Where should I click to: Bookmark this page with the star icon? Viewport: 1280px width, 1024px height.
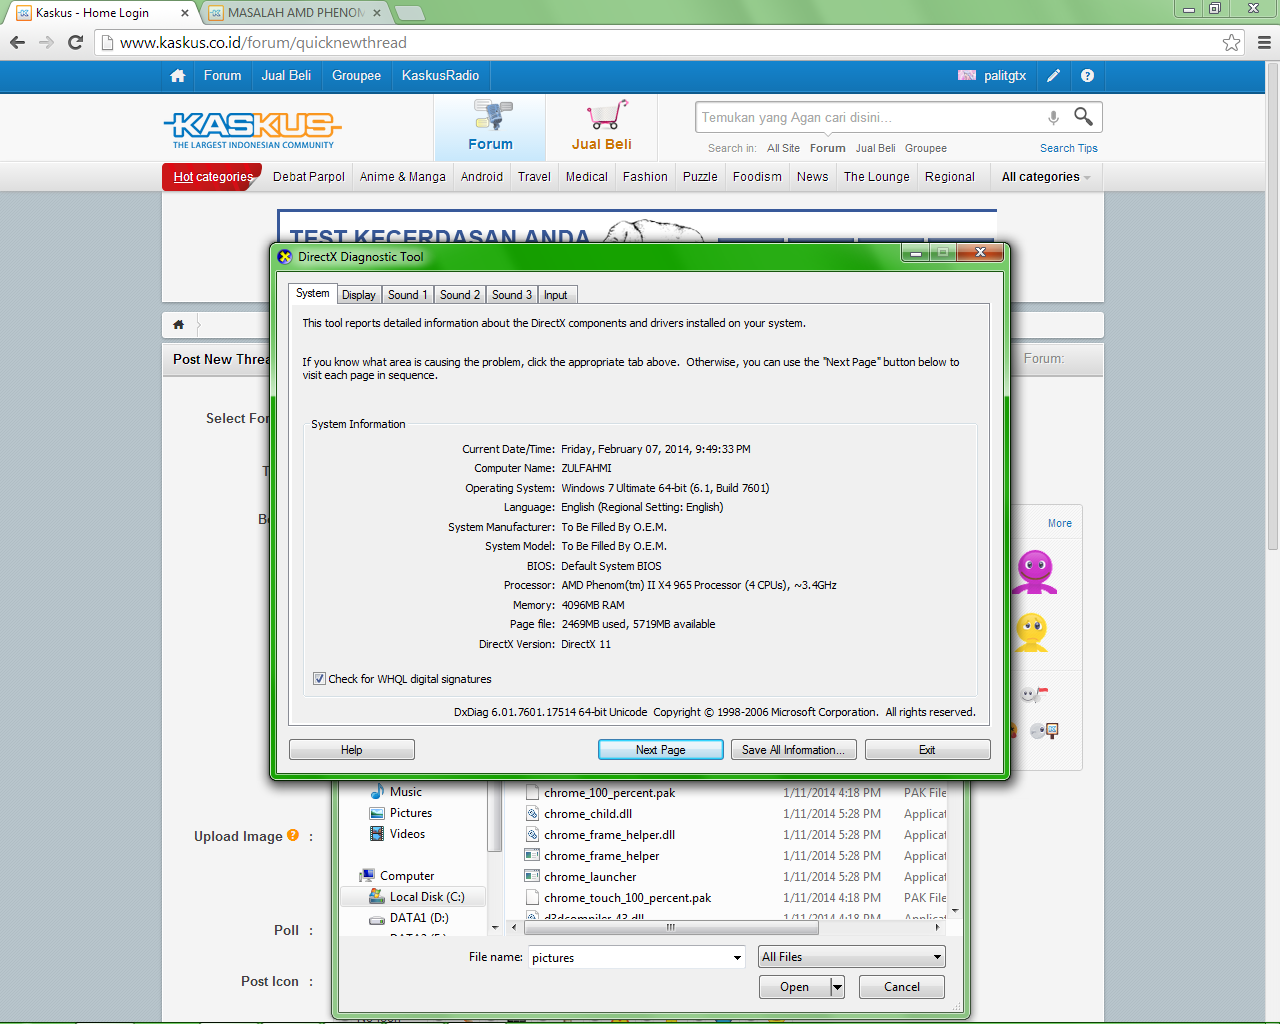1231,42
